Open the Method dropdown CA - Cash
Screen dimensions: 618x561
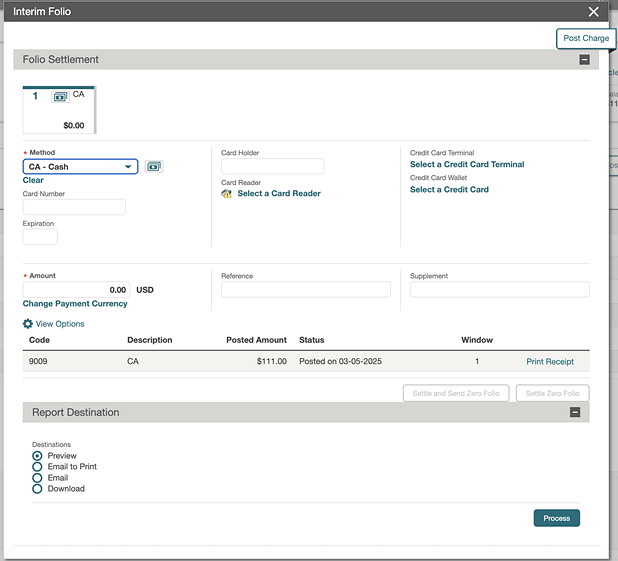click(80, 167)
